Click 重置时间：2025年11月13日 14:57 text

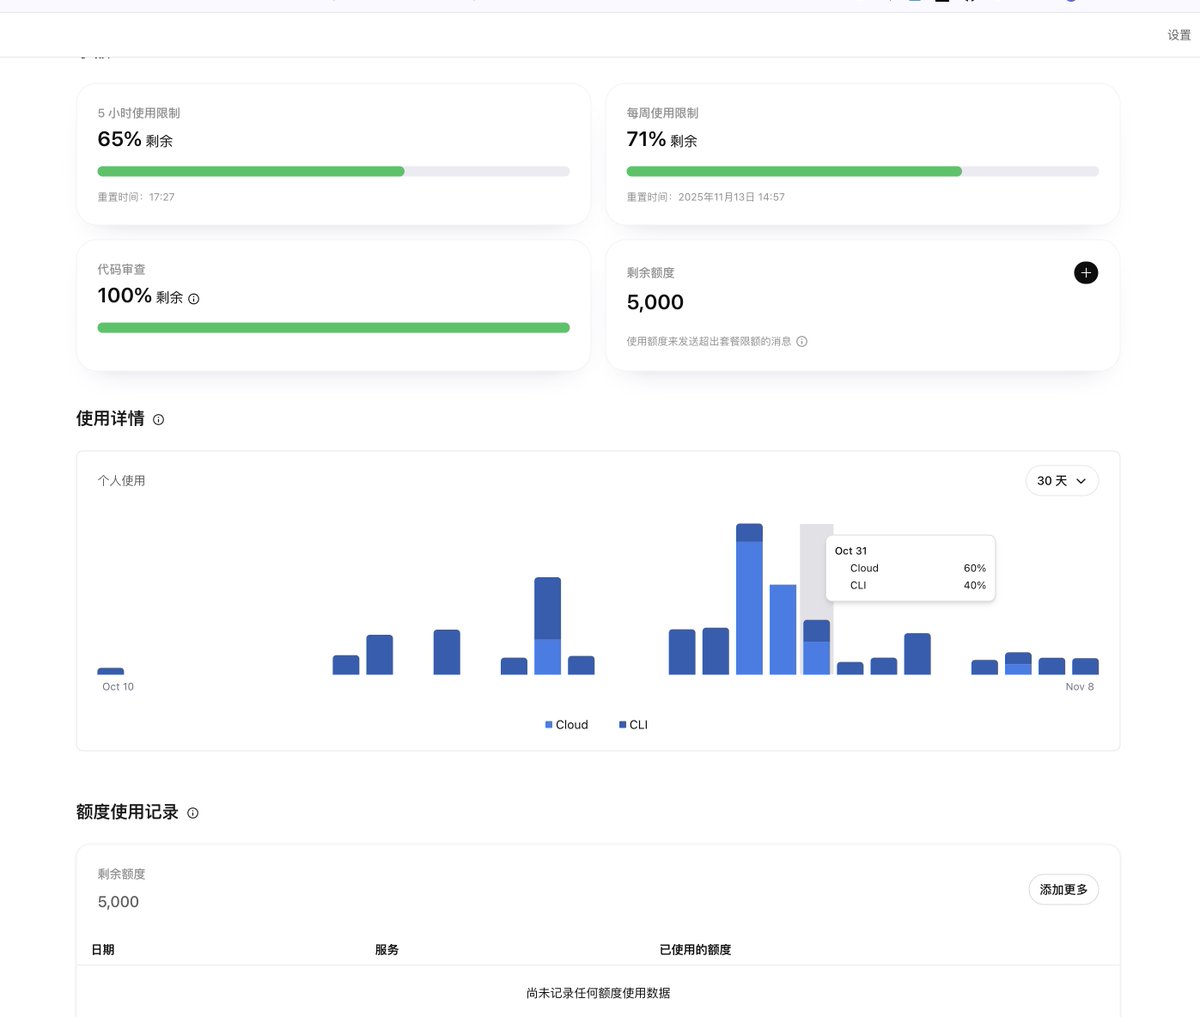pyautogui.click(x=706, y=197)
